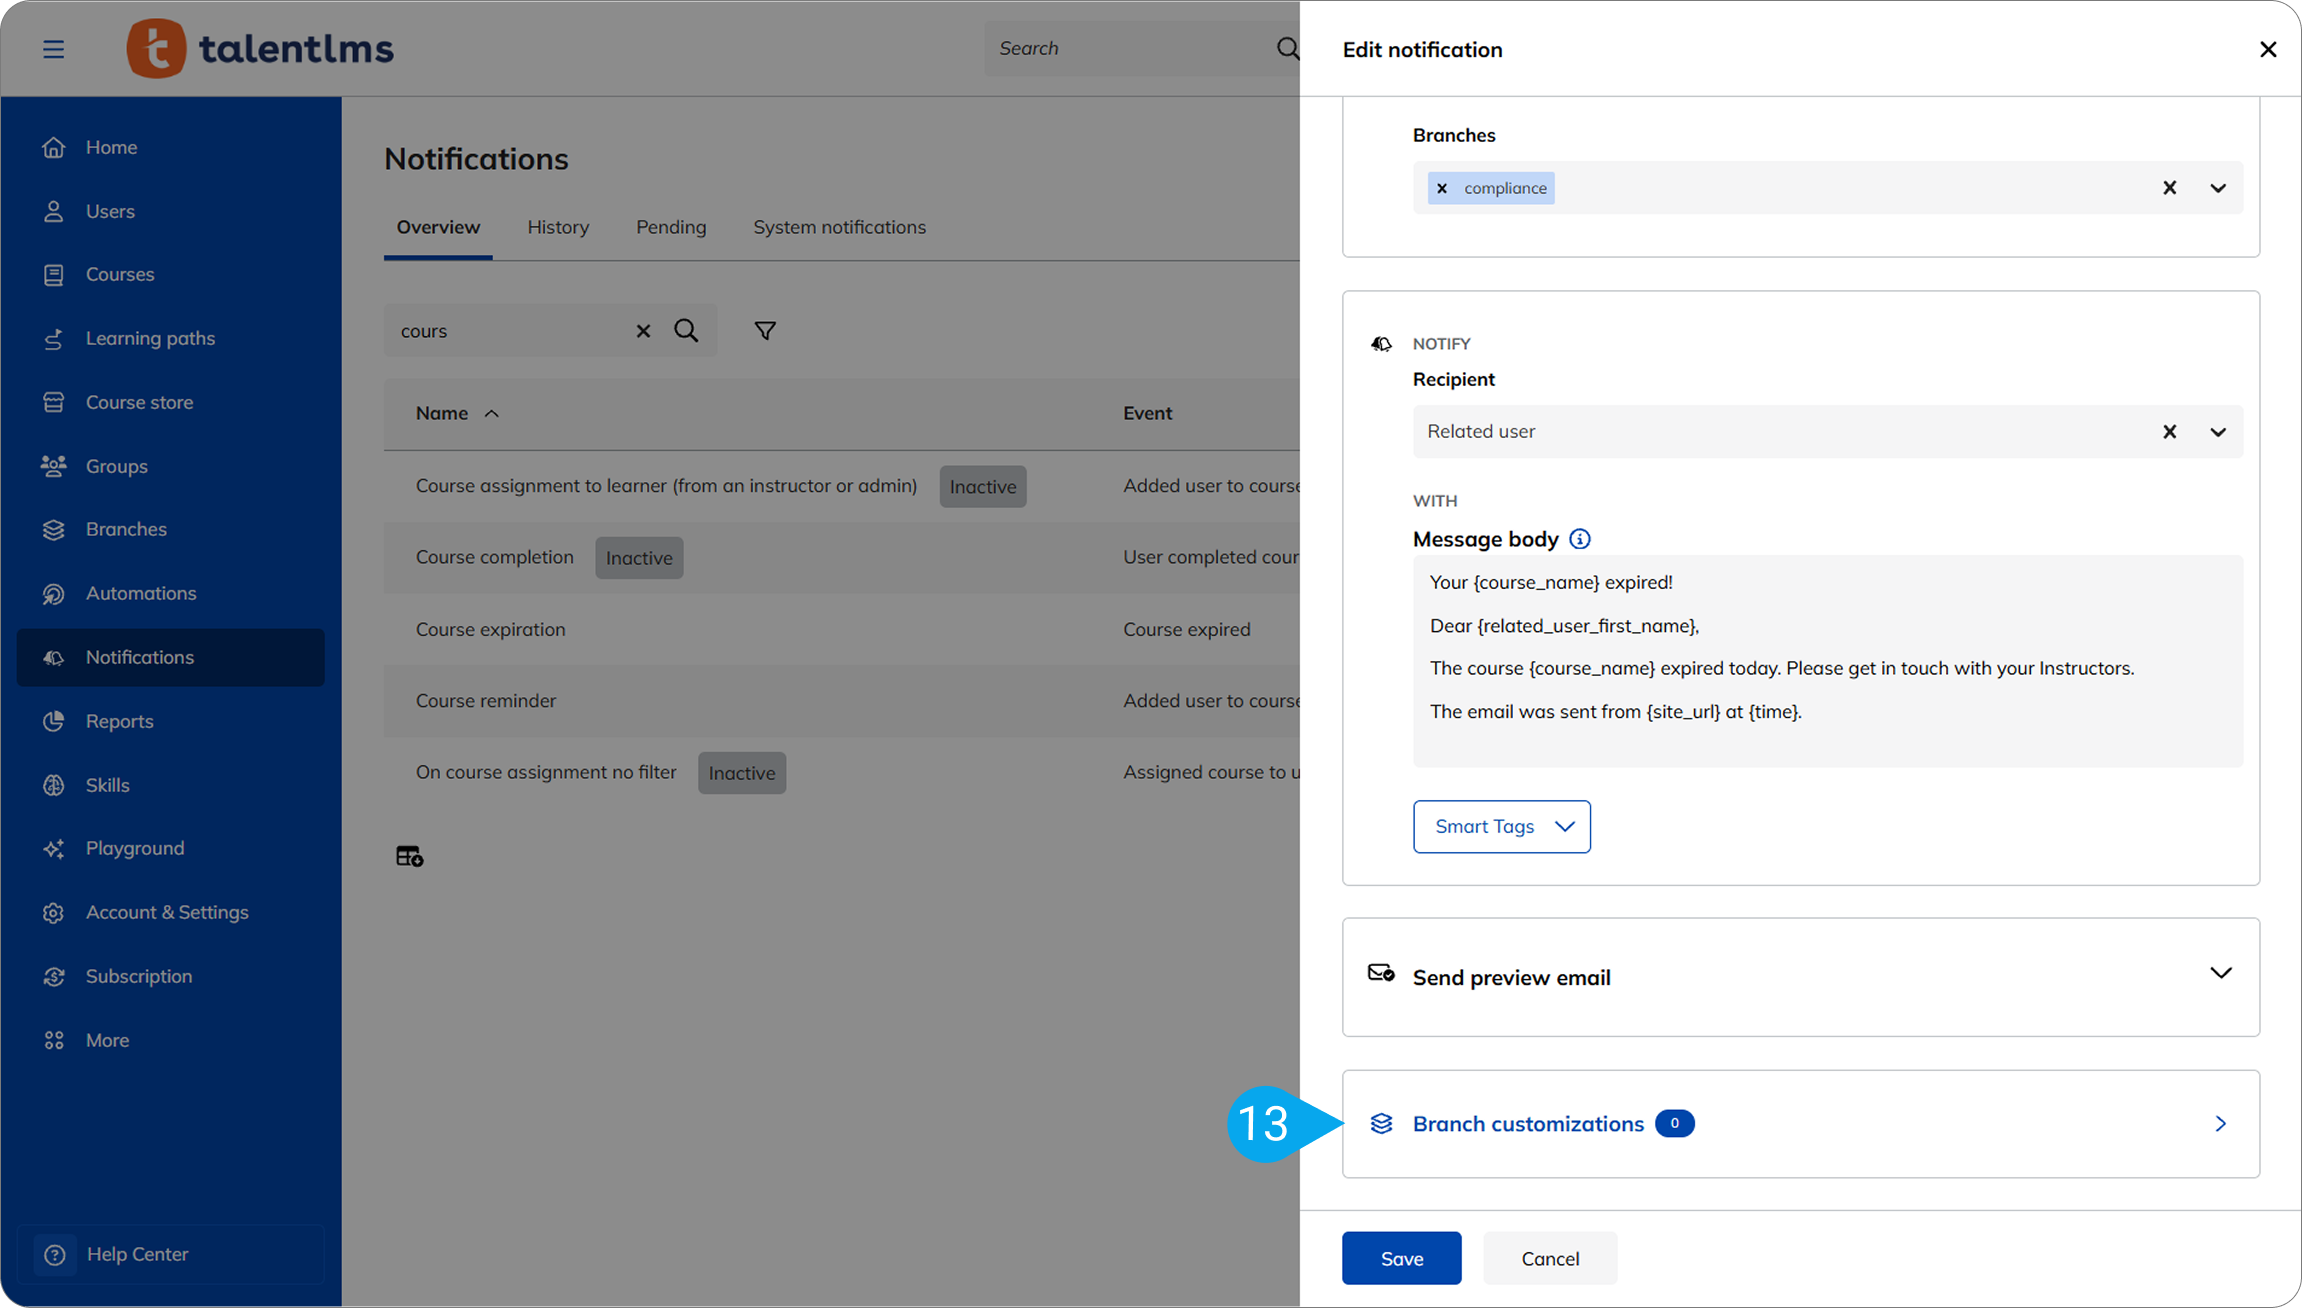Save the notification

[1401, 1258]
